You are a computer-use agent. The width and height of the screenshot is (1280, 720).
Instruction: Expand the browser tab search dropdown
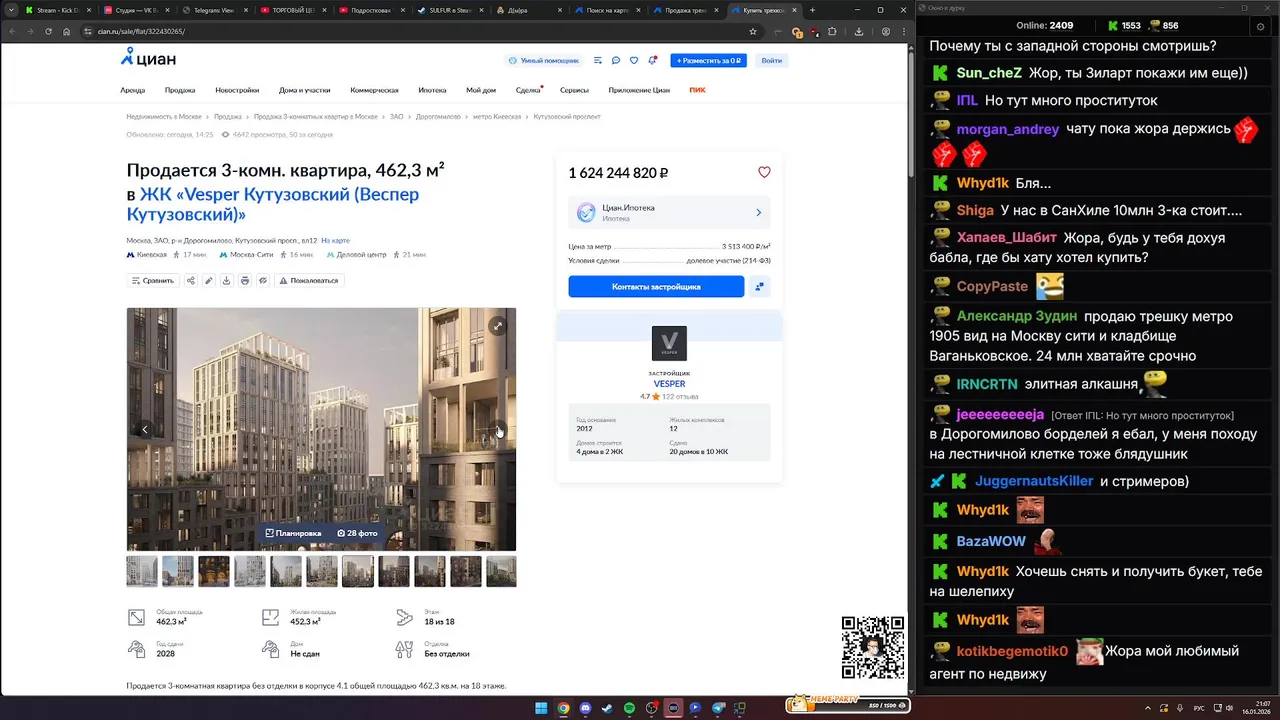click(x=10, y=10)
